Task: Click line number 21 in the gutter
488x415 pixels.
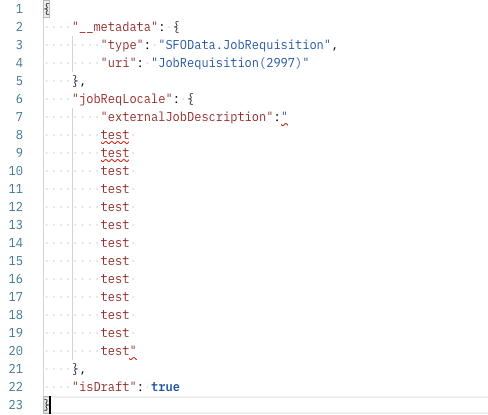Action: (16, 369)
